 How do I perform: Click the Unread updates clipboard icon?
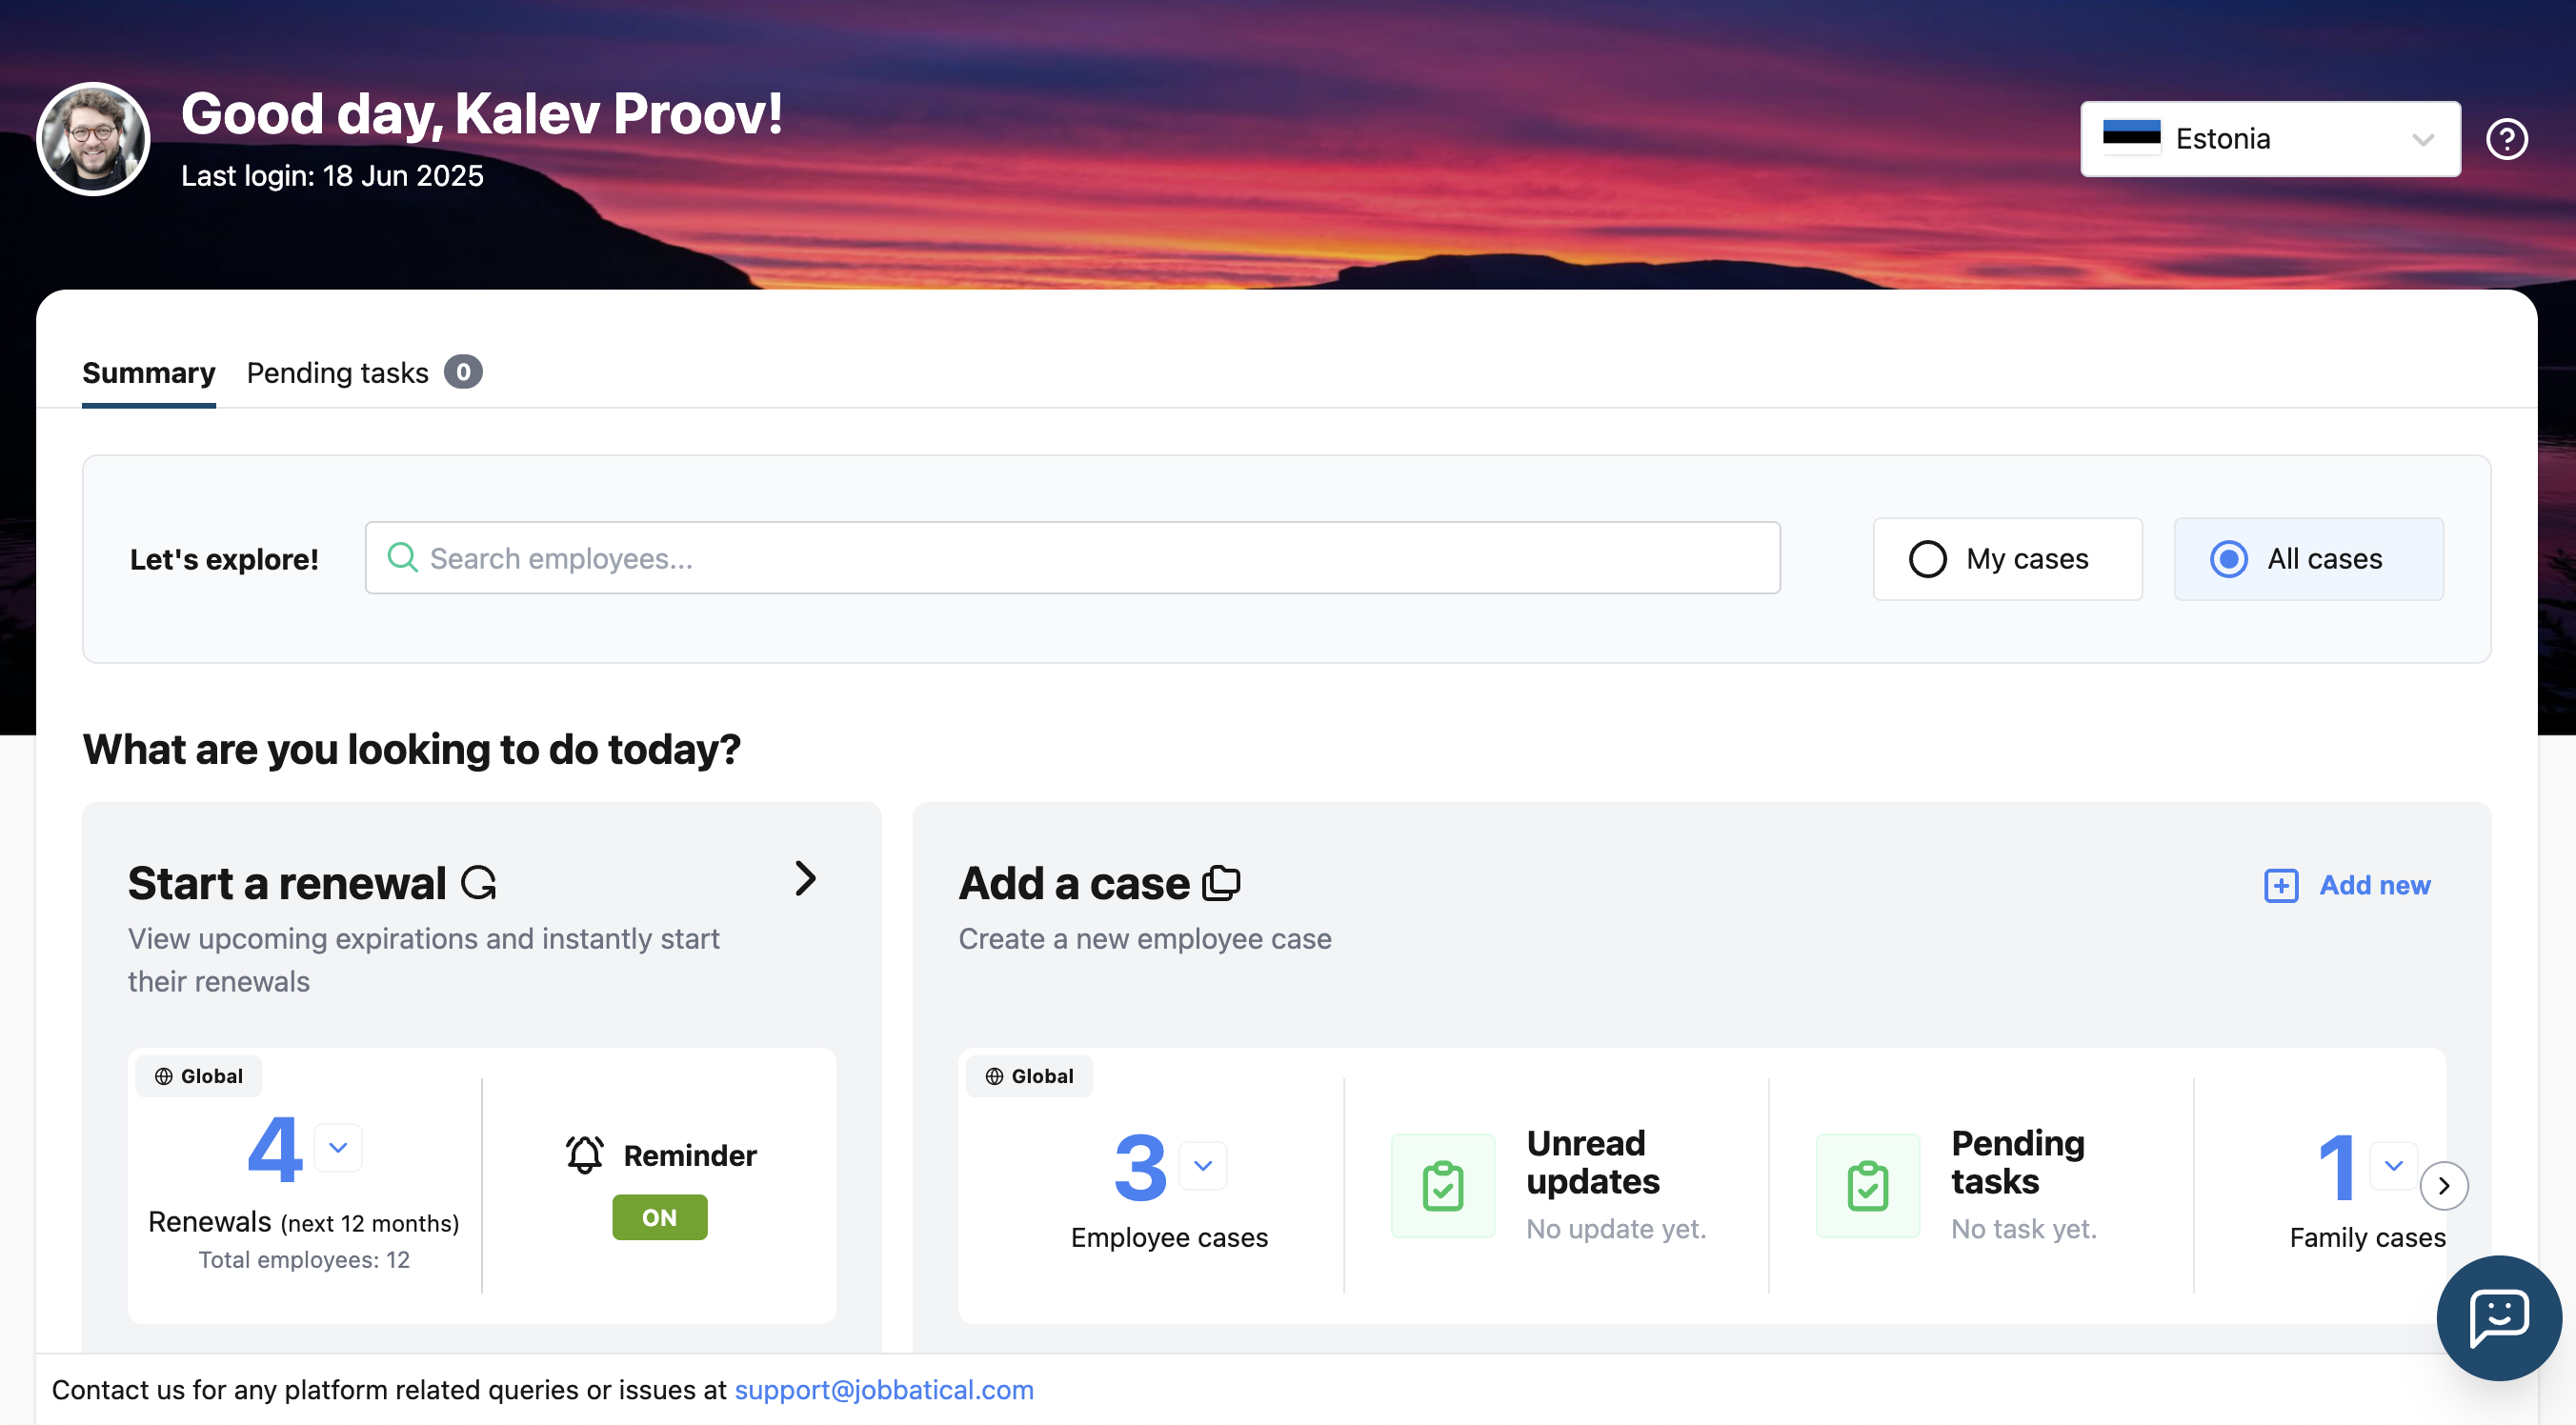point(1442,1186)
